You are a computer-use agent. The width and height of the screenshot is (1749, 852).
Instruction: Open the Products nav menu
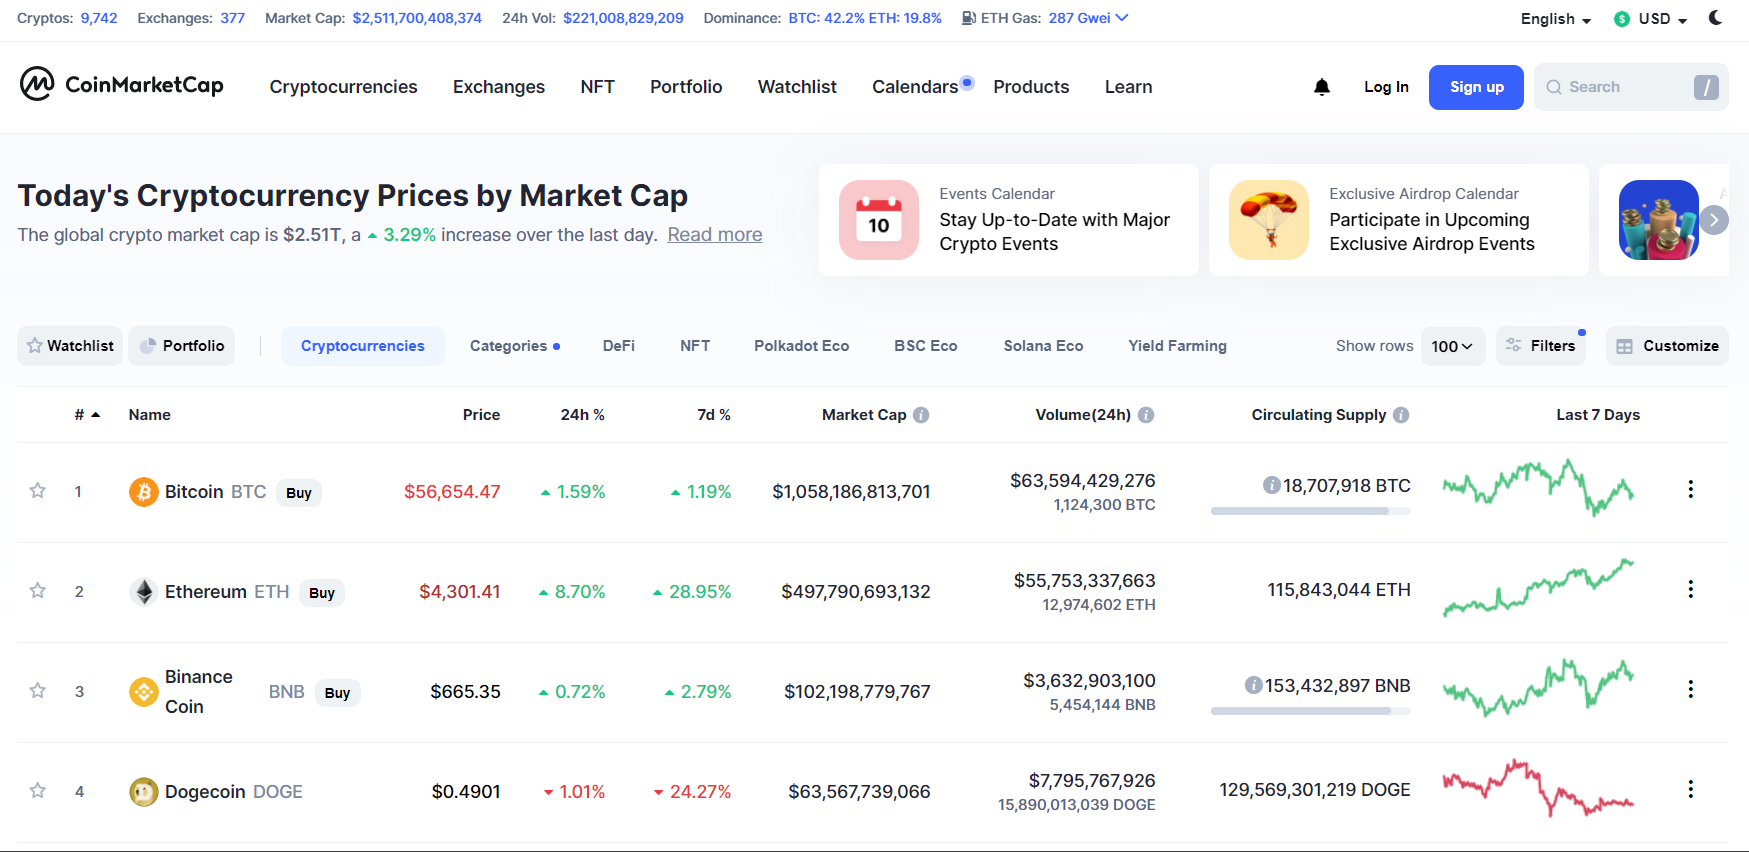pos(1031,87)
